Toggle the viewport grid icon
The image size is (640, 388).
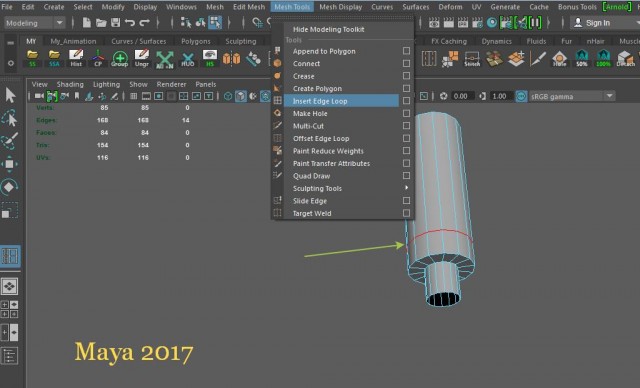pyautogui.click(x=133, y=96)
